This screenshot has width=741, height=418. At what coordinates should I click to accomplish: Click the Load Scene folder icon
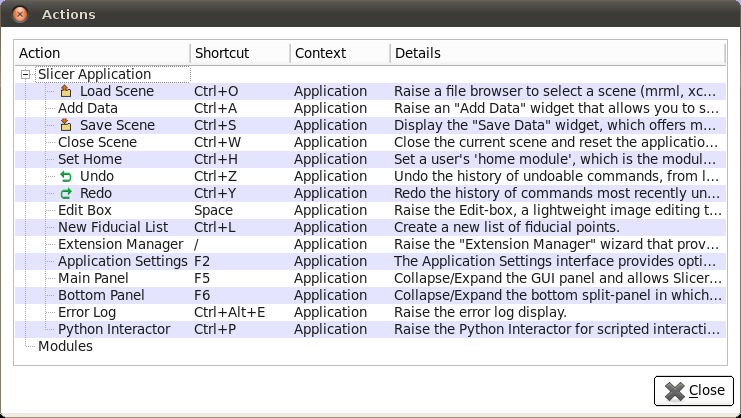(67, 91)
